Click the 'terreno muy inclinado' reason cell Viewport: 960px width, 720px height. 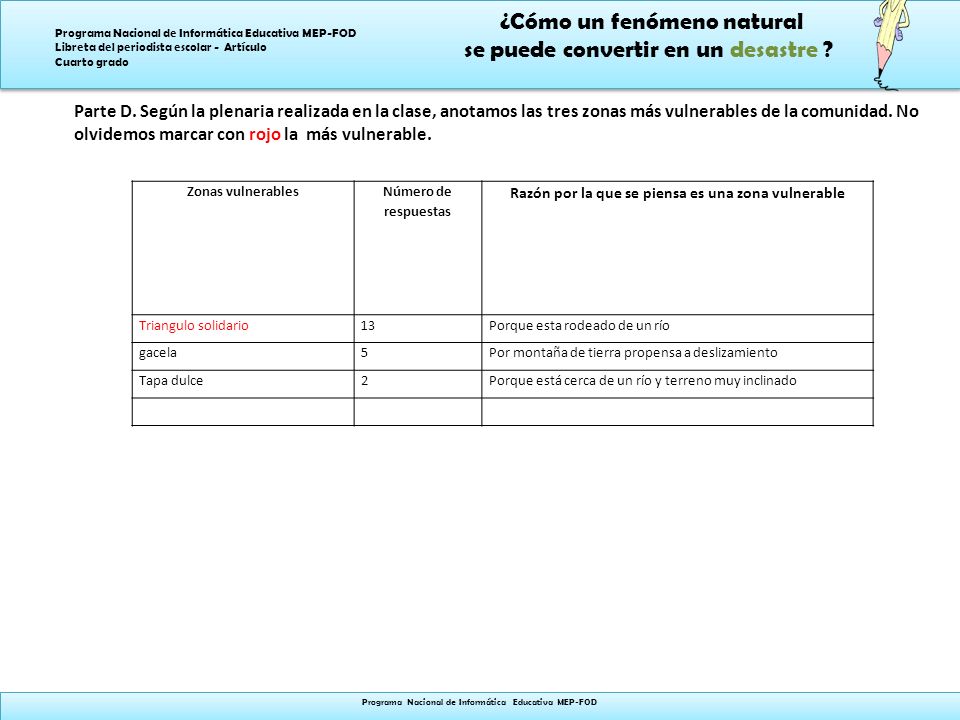pyautogui.click(x=677, y=384)
